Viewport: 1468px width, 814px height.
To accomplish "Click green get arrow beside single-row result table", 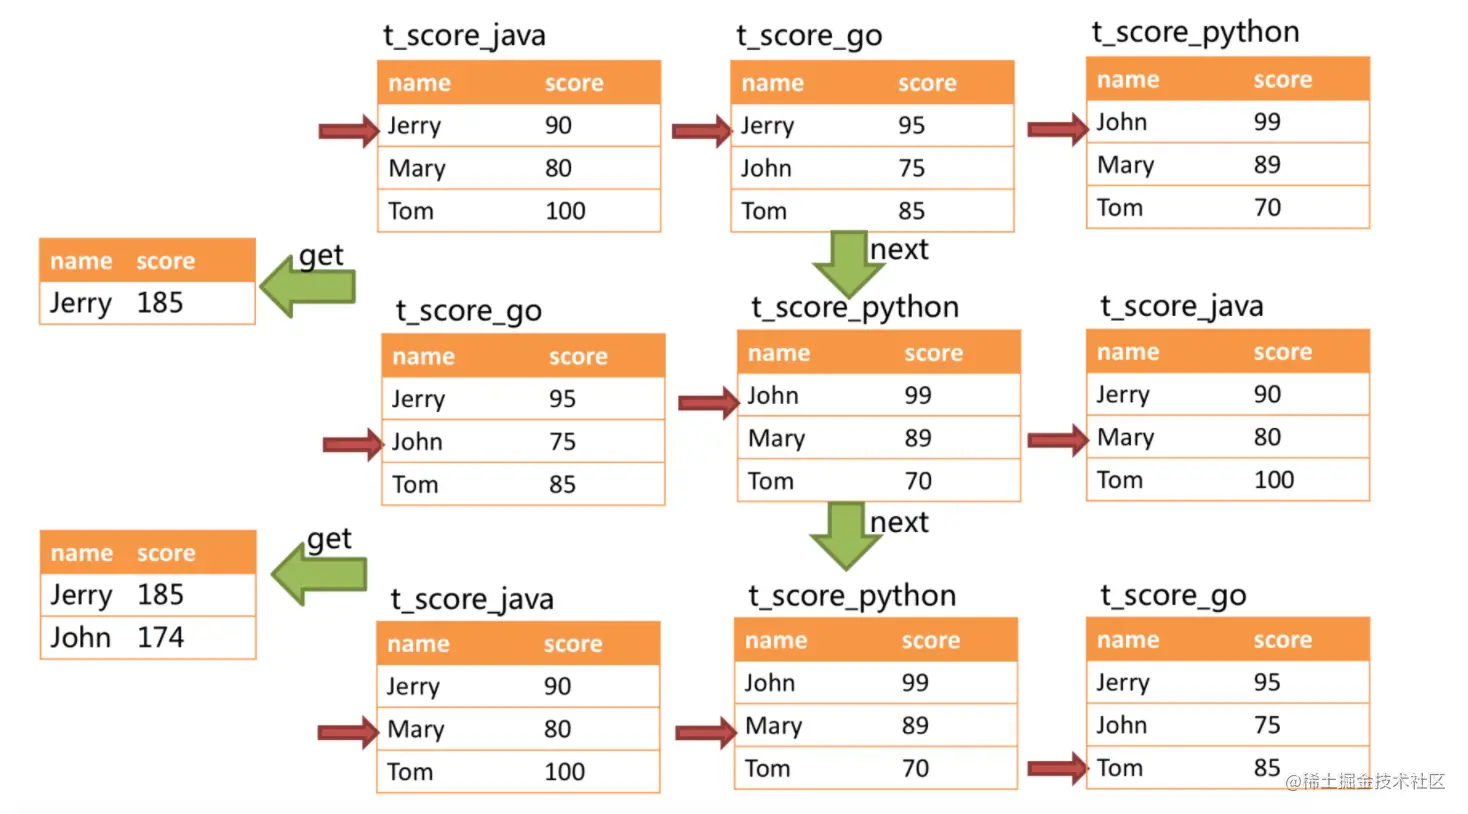I will [x=308, y=286].
